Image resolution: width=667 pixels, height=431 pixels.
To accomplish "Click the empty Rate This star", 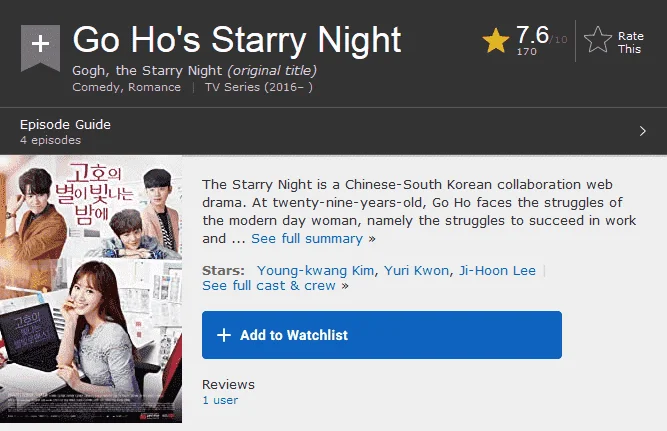I will [x=598, y=40].
